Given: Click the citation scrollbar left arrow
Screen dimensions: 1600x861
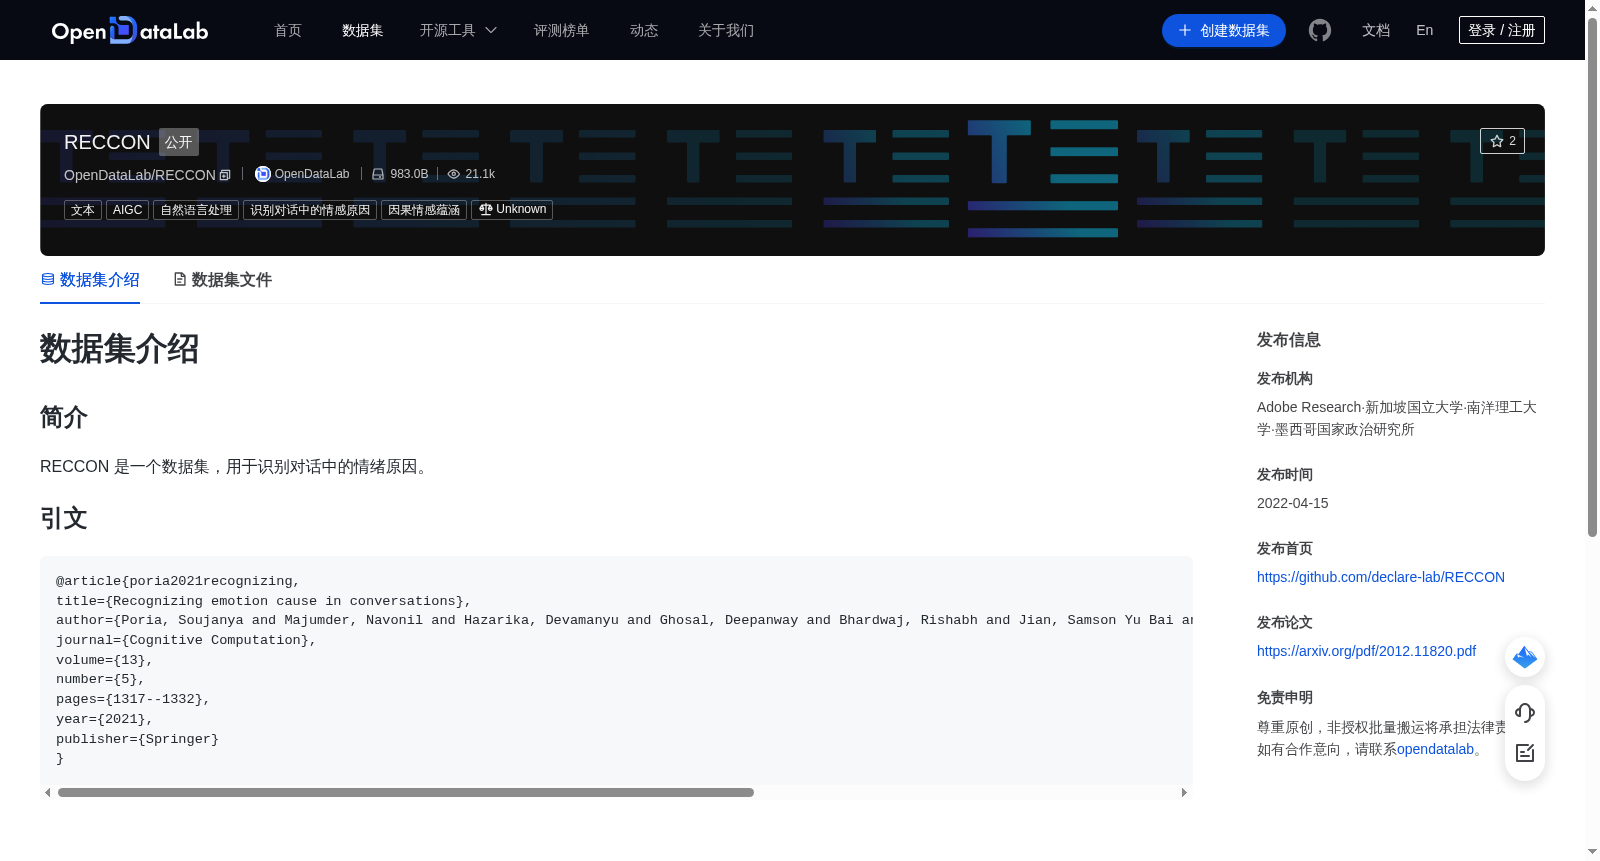Looking at the screenshot, I should [x=47, y=792].
